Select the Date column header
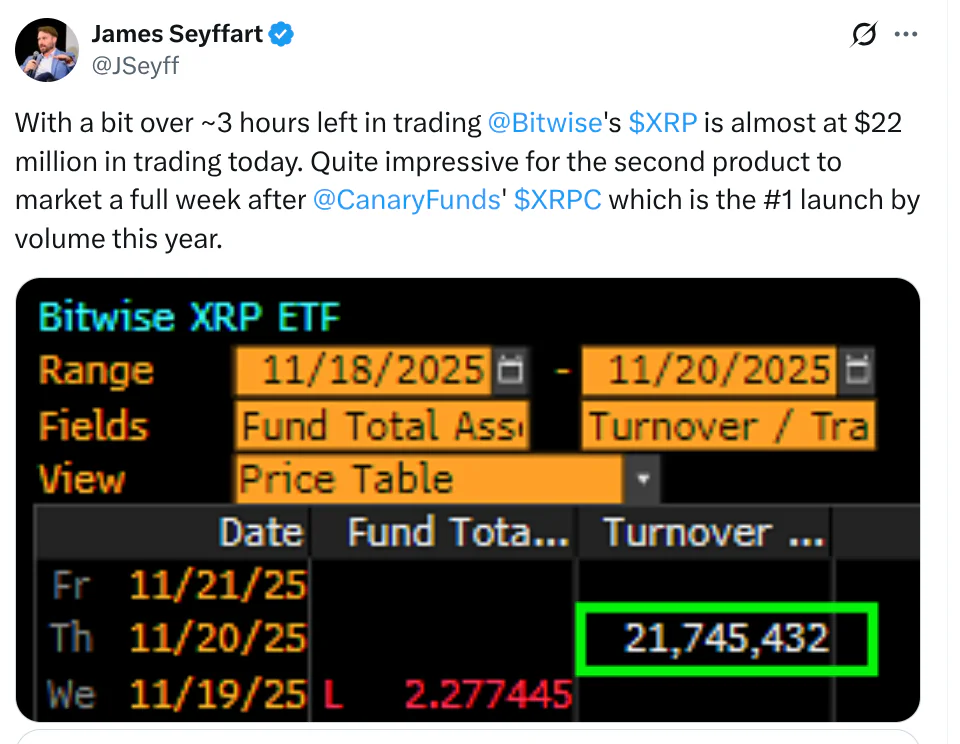960x744 pixels. (260, 533)
